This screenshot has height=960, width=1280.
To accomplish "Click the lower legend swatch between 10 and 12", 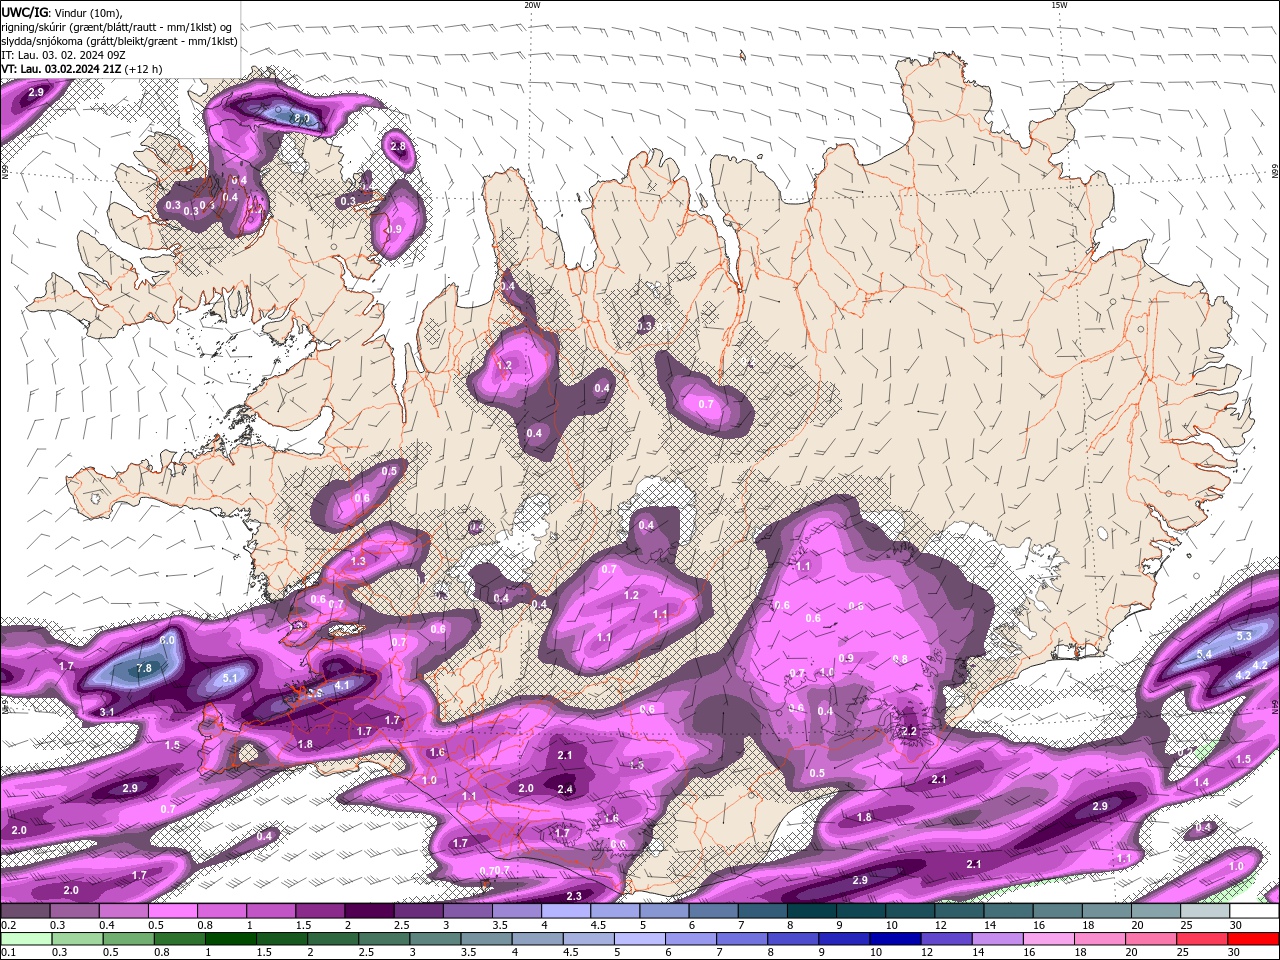I will pyautogui.click(x=895, y=939).
